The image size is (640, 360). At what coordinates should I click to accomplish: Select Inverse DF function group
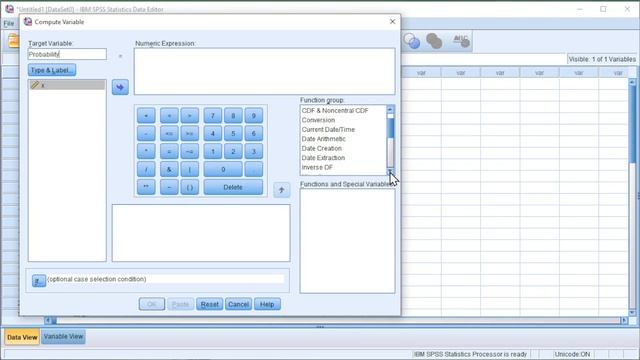(x=317, y=167)
